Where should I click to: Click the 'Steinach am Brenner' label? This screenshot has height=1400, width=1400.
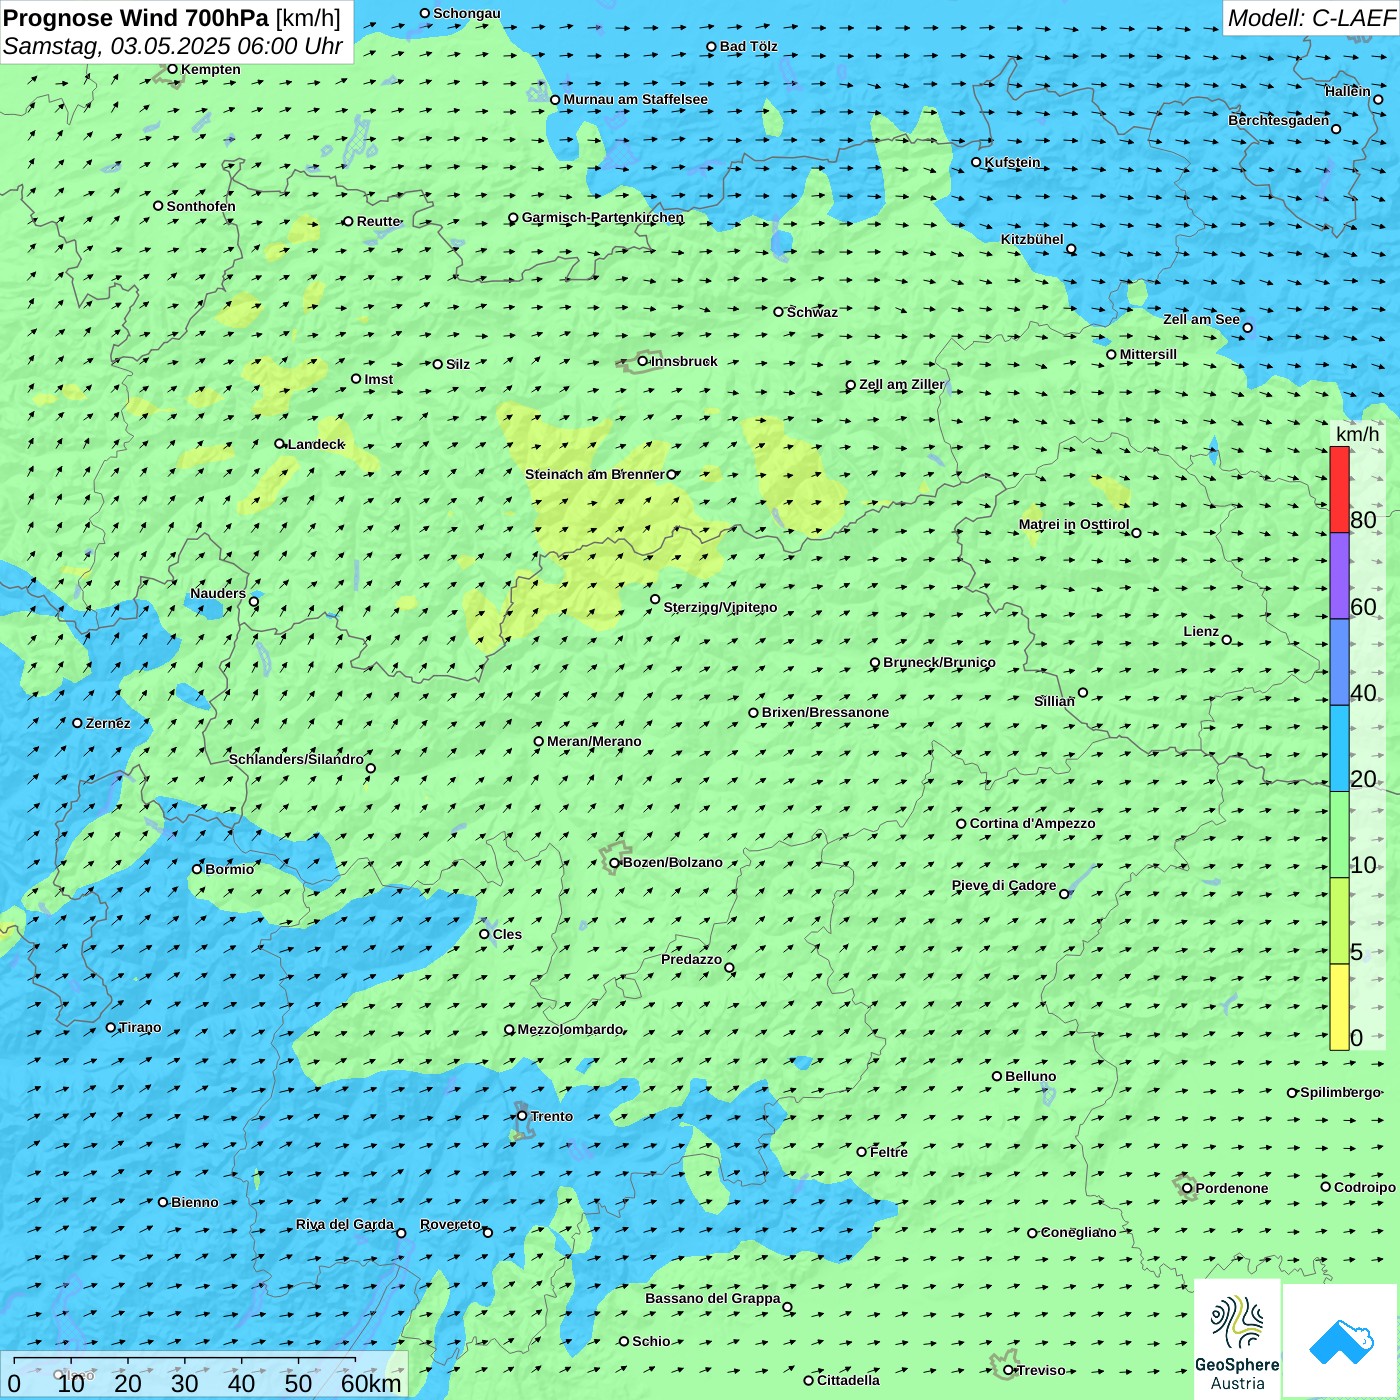(x=594, y=474)
